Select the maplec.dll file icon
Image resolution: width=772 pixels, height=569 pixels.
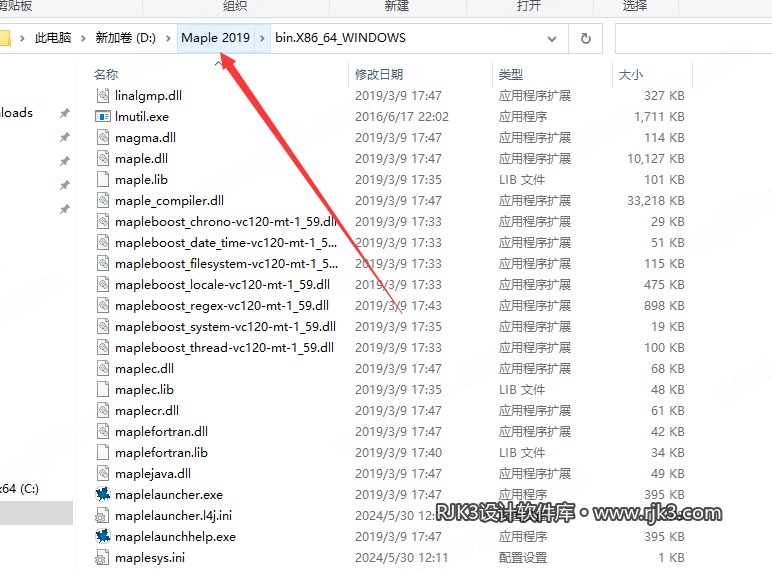[102, 369]
